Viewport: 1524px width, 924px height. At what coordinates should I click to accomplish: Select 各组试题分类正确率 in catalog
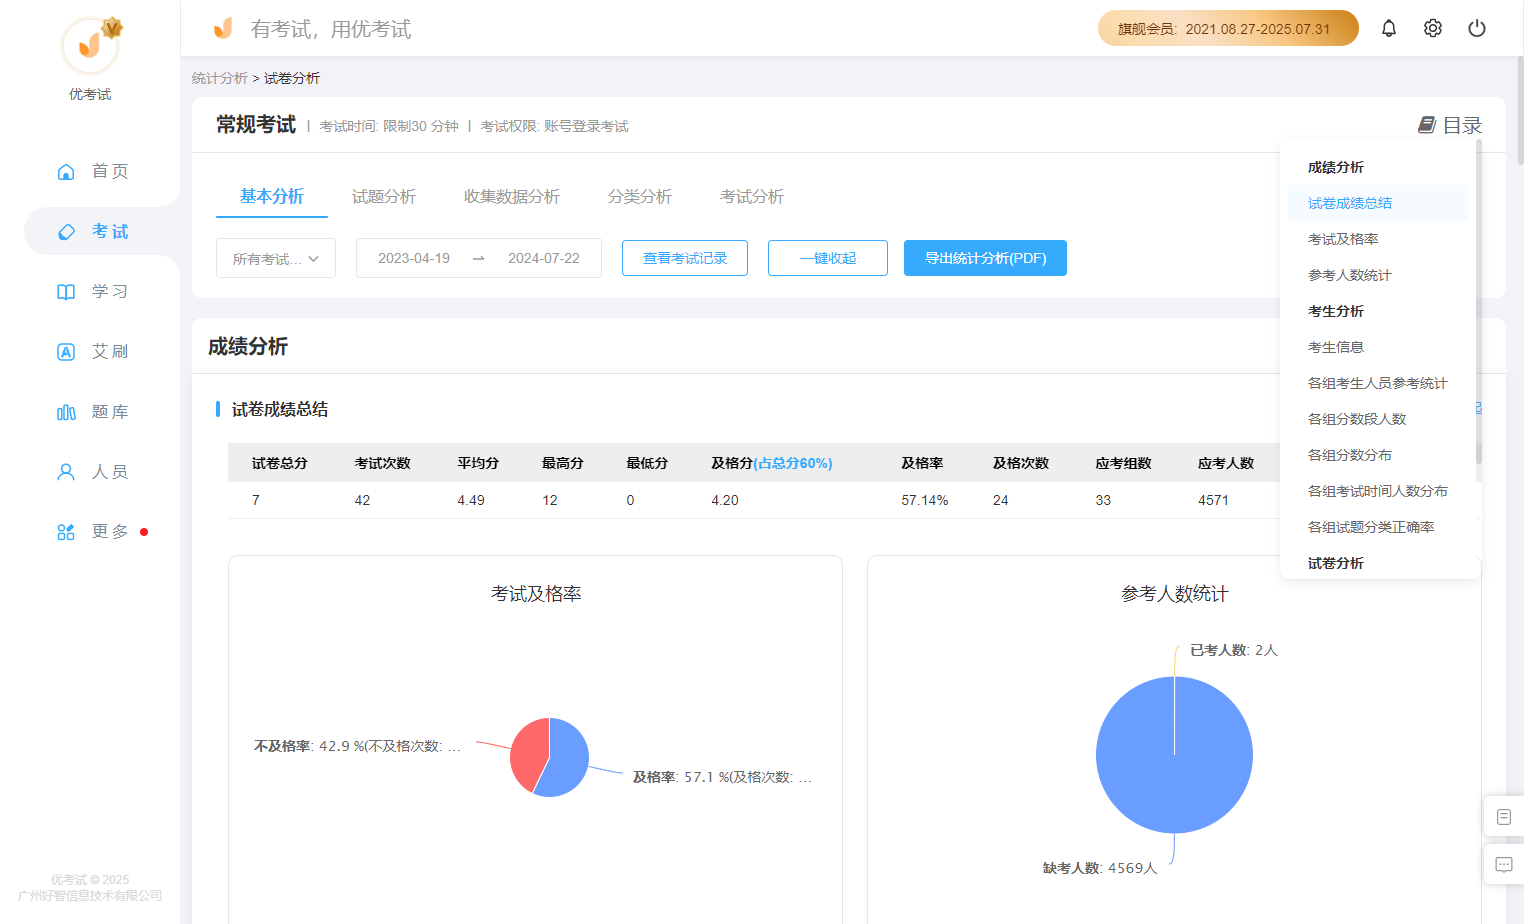[1378, 527]
